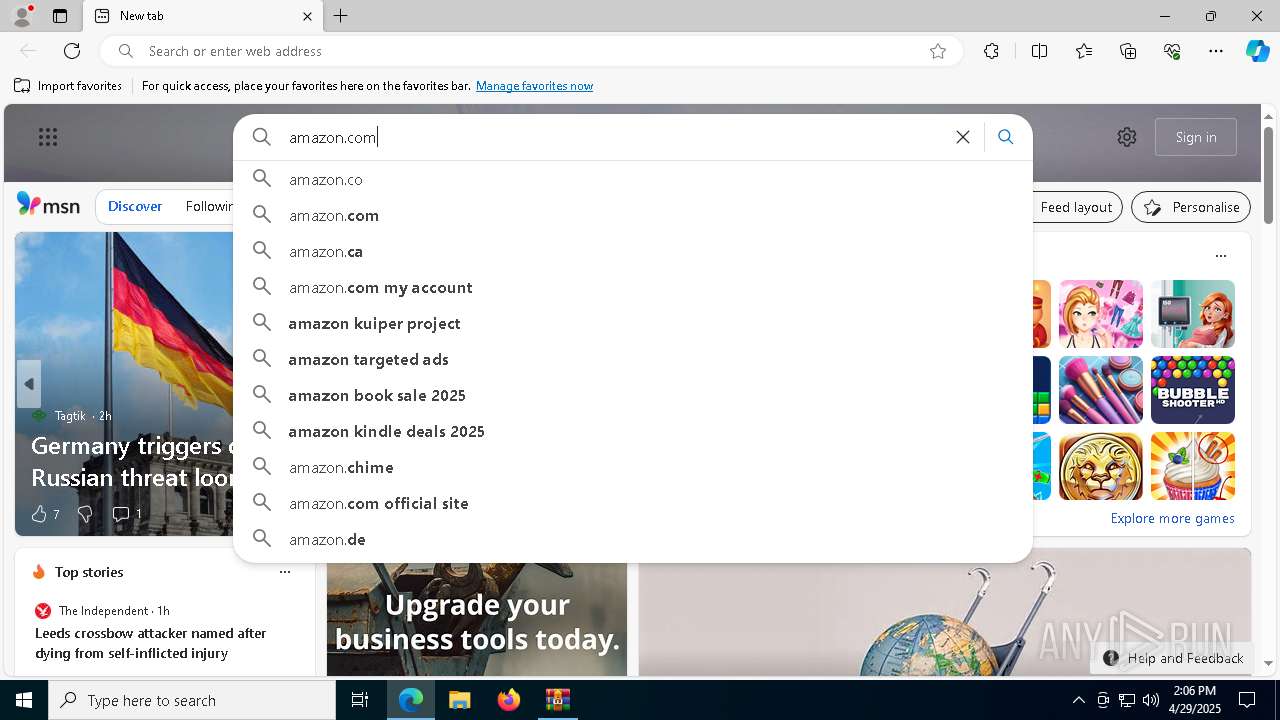Open the Windows Start menu
Viewport: 1280px width, 720px height.
tap(24, 700)
